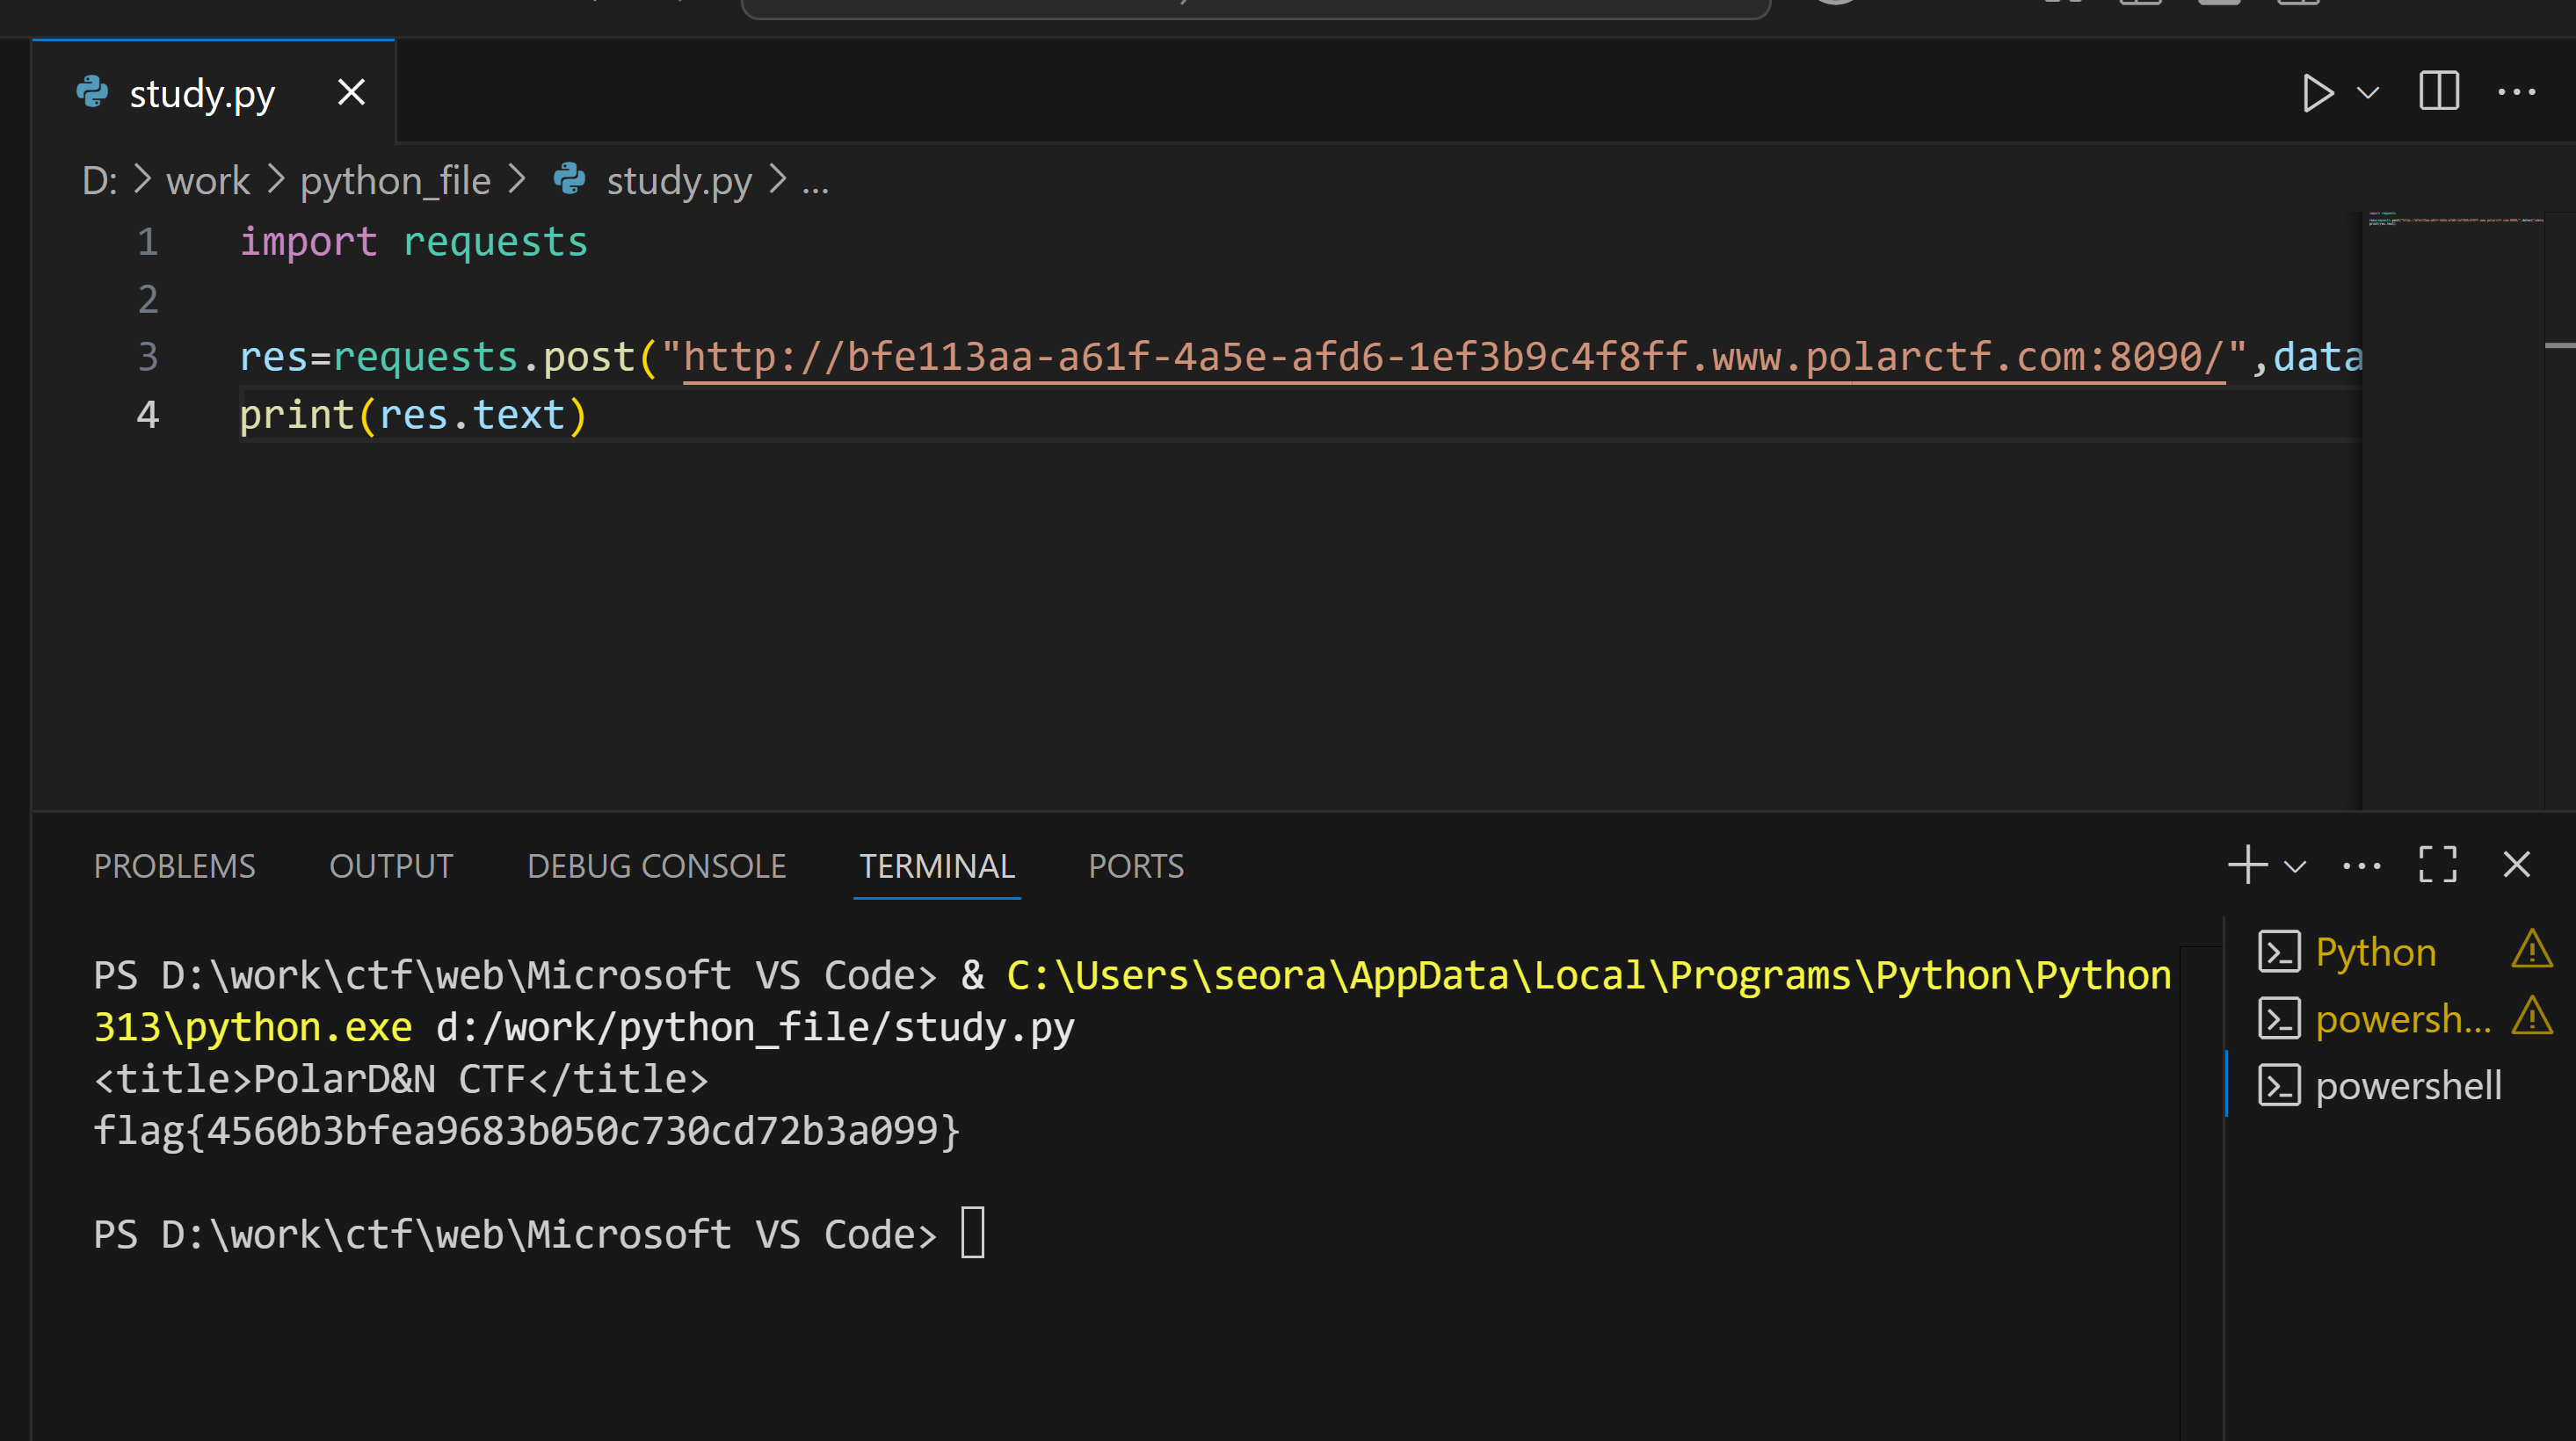
Task: Run the Python file with play button
Action: click(2316, 93)
